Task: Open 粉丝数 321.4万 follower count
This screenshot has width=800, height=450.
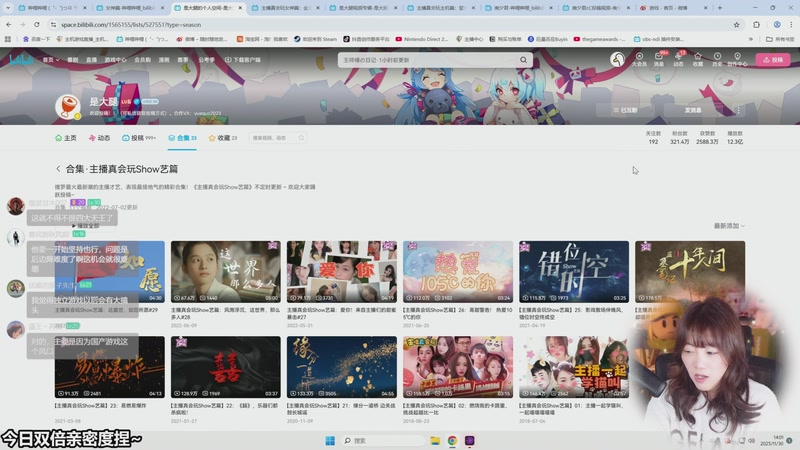Action: coord(680,138)
